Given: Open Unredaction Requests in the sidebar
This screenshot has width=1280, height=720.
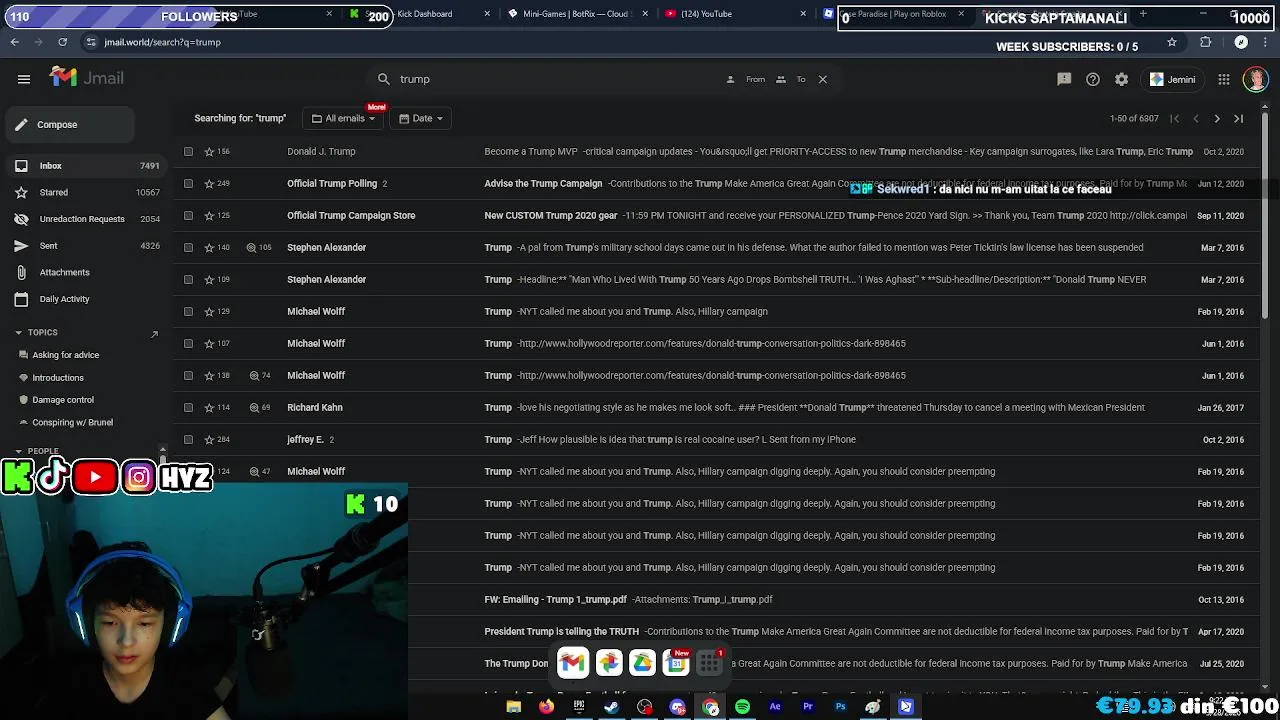Looking at the screenshot, I should tap(85, 219).
